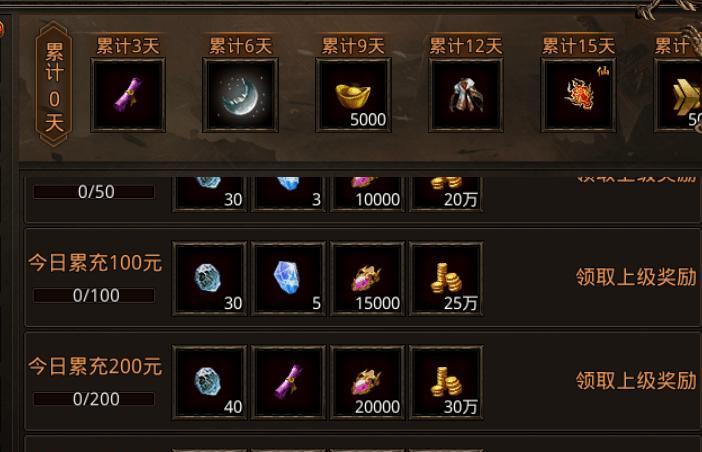
Task: Click the rough stone icon marked 30 in 100元 row
Action: coord(210,279)
